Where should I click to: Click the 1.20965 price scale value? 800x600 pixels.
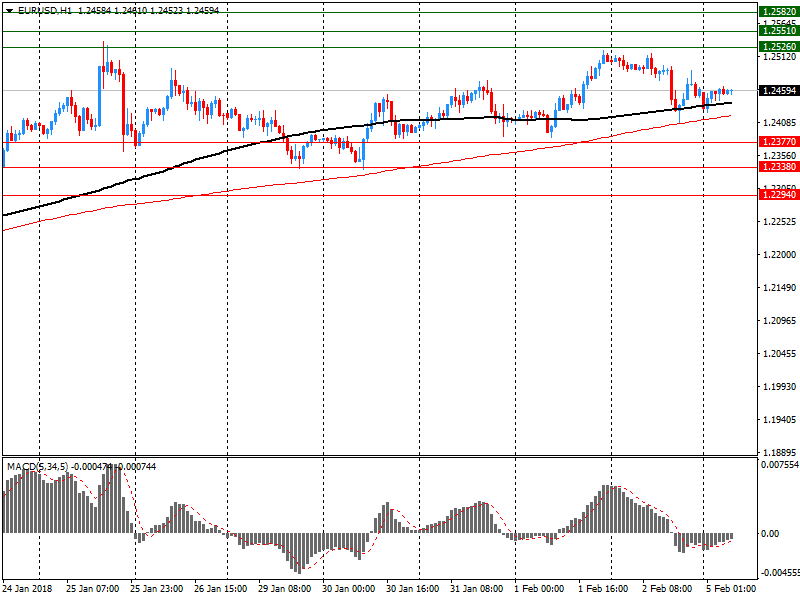[780, 321]
